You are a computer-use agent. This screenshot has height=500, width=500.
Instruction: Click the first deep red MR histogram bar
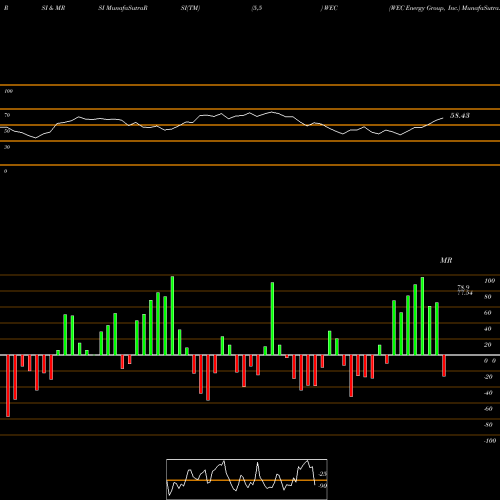pos(8,386)
